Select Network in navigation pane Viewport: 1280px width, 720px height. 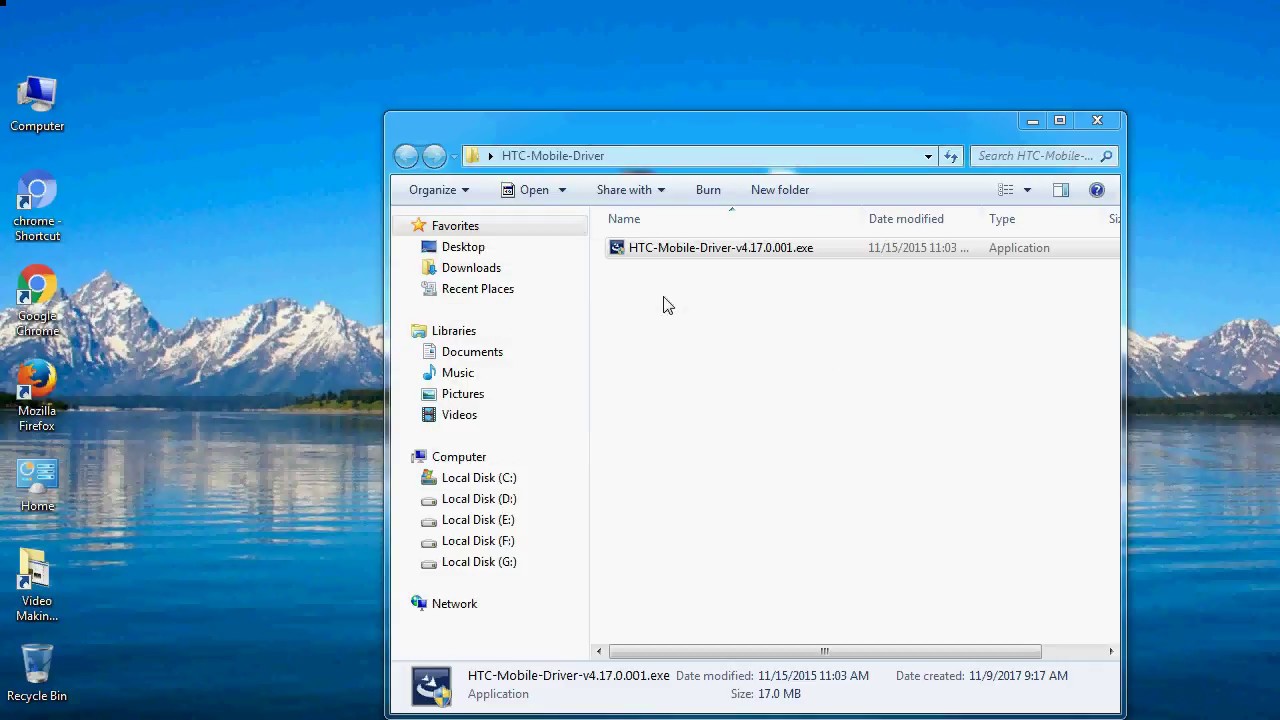point(454,604)
